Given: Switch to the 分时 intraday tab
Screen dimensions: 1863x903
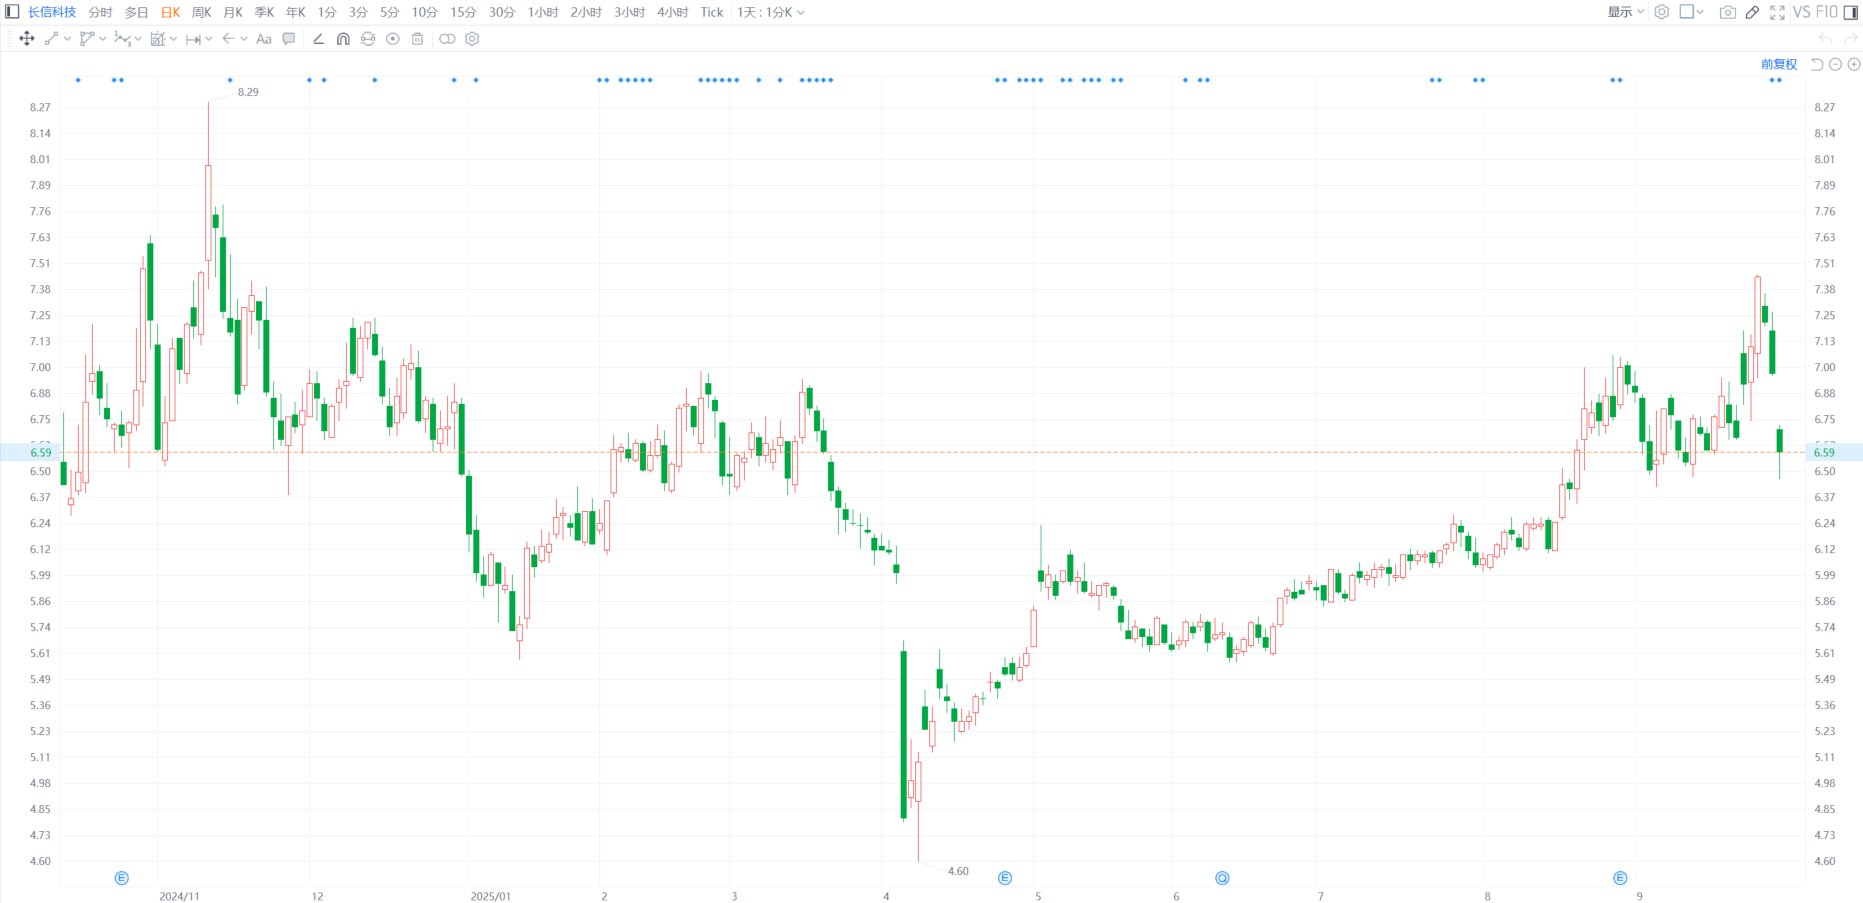Looking at the screenshot, I should pos(100,12).
